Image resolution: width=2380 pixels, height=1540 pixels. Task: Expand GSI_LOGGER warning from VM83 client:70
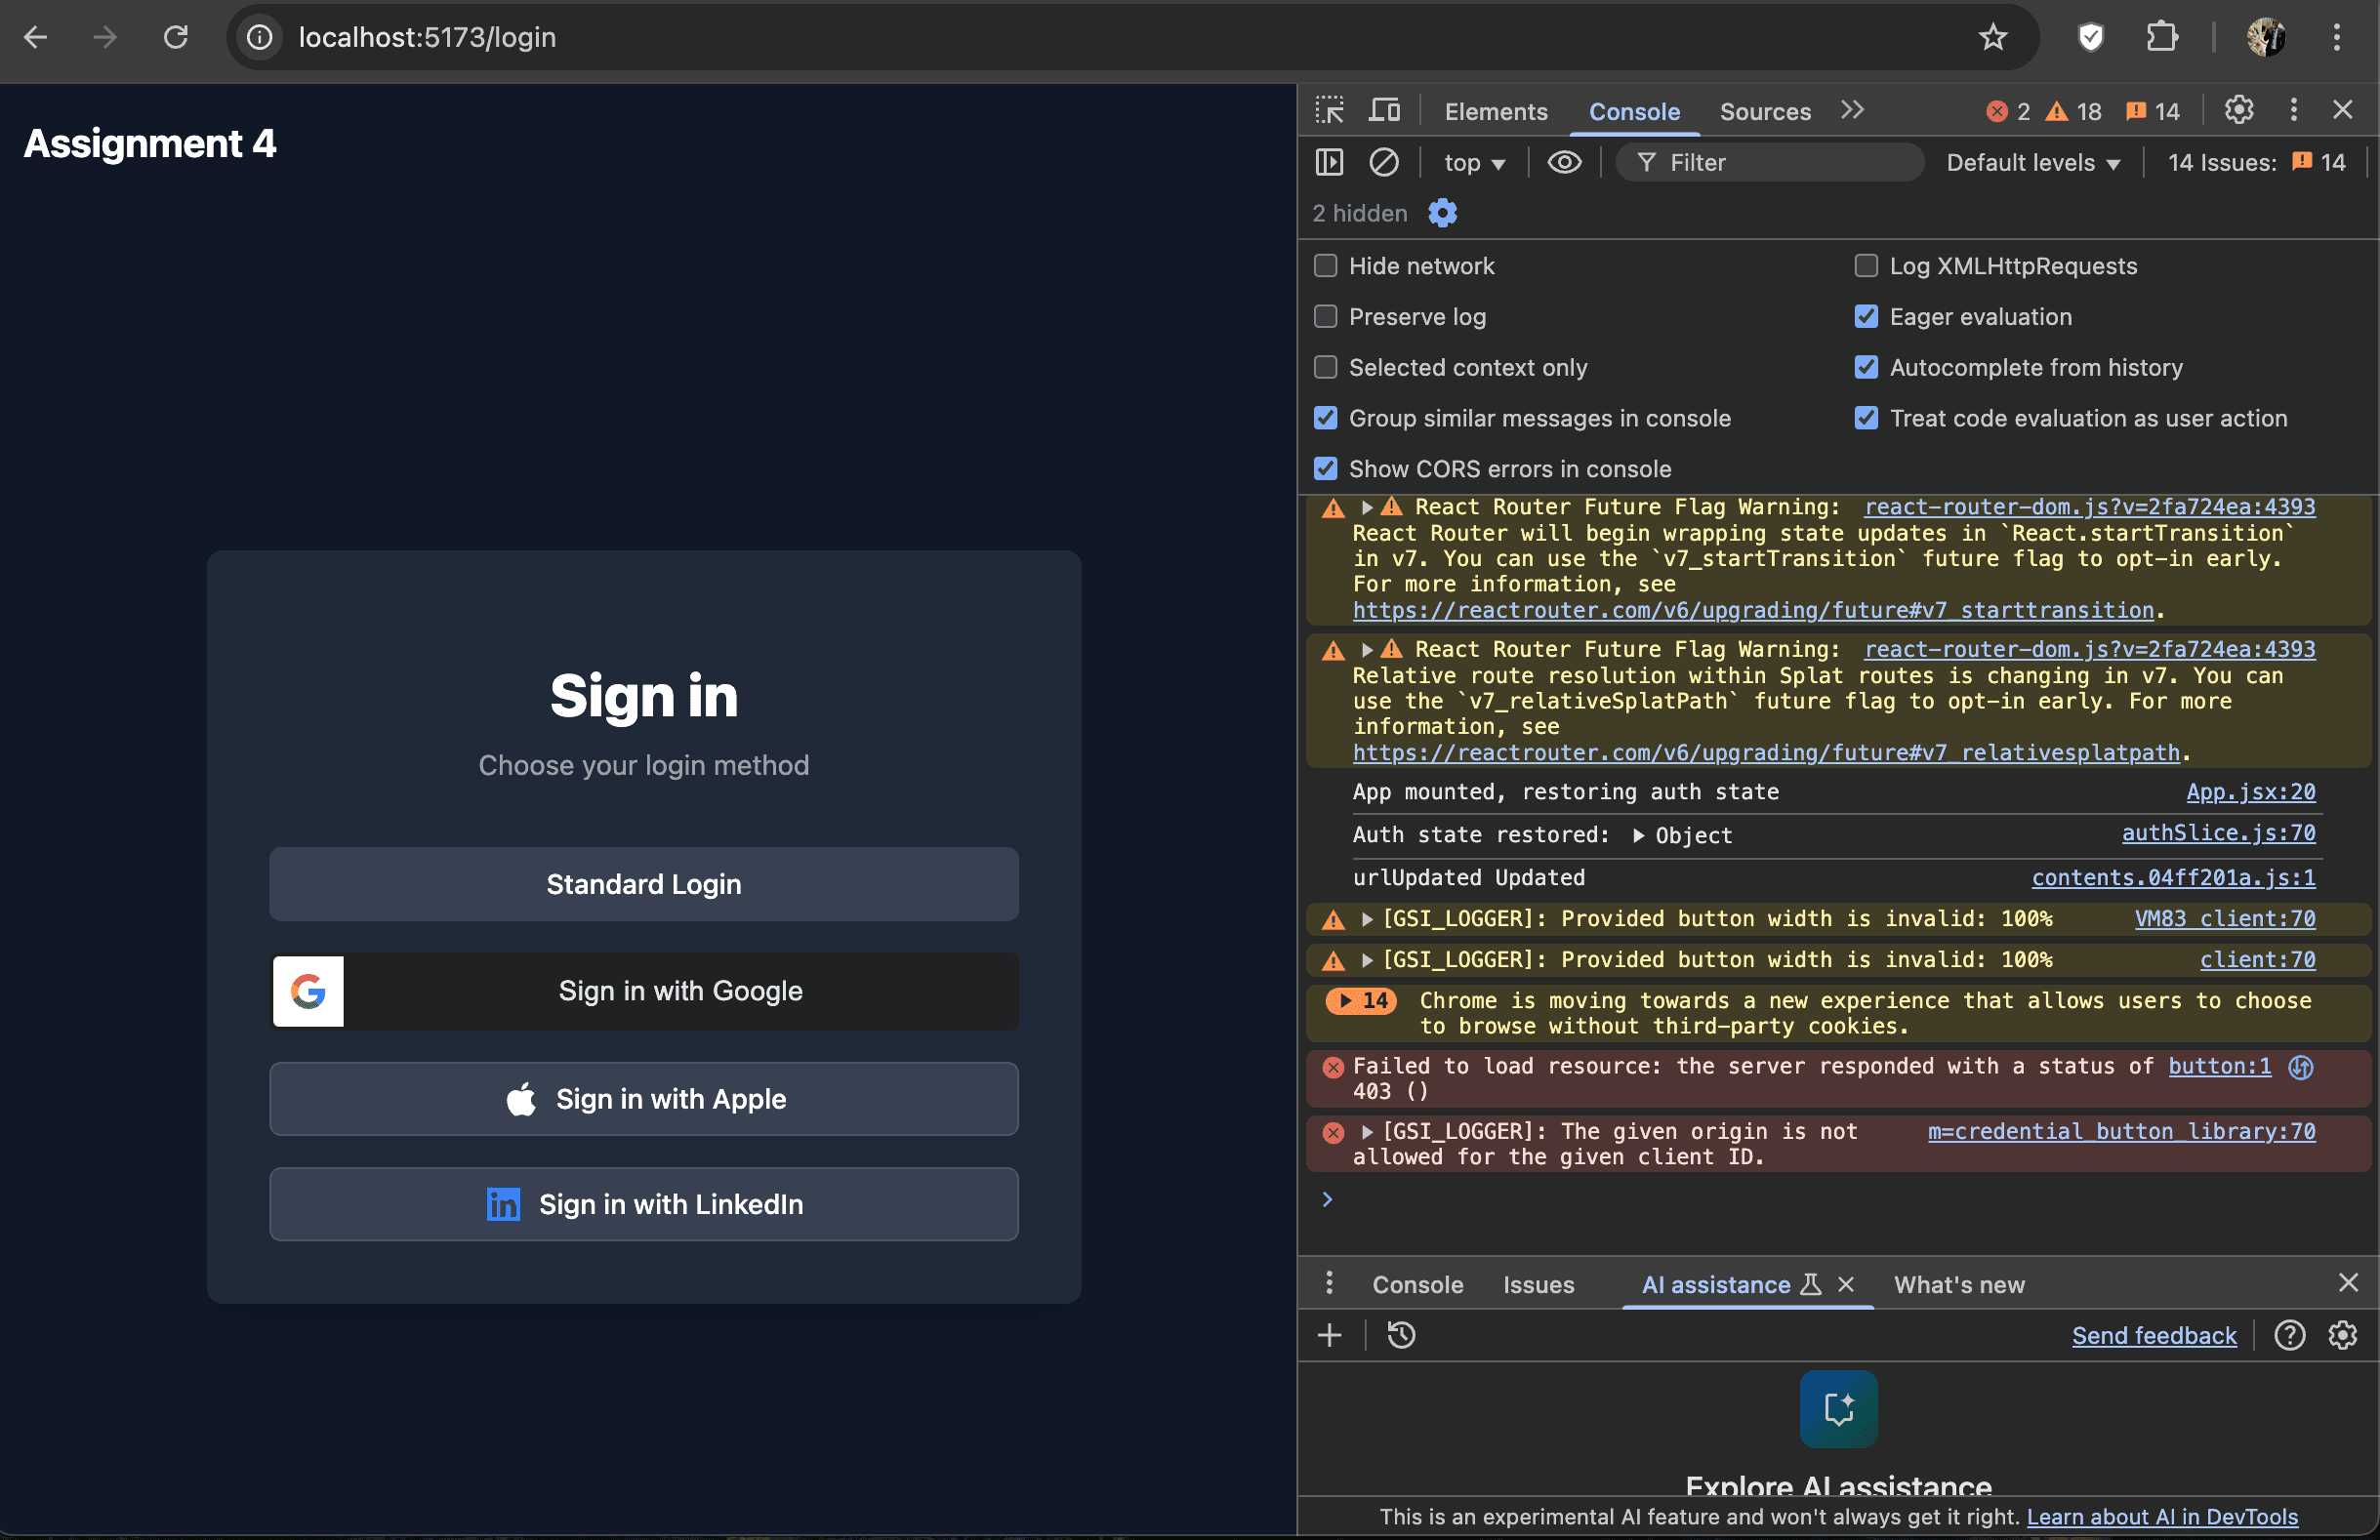(x=1366, y=919)
